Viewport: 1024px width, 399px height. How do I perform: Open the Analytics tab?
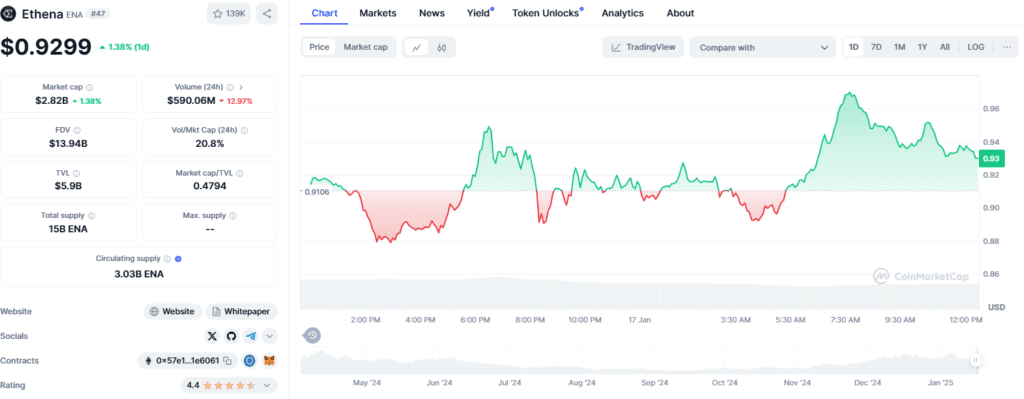pos(622,13)
